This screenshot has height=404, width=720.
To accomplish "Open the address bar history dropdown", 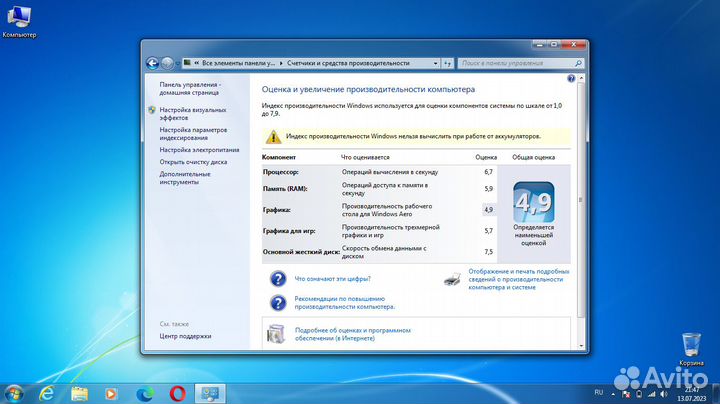I will [435, 63].
